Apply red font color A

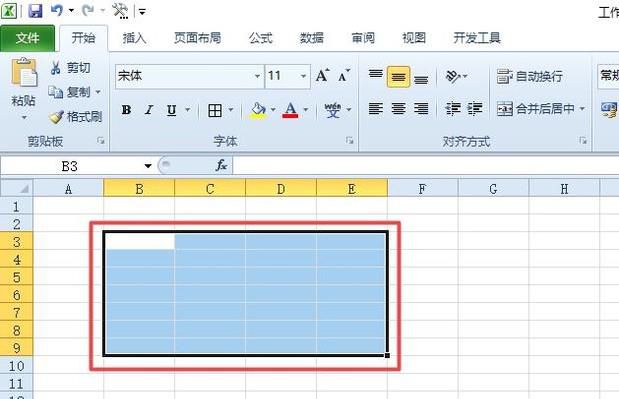(291, 110)
